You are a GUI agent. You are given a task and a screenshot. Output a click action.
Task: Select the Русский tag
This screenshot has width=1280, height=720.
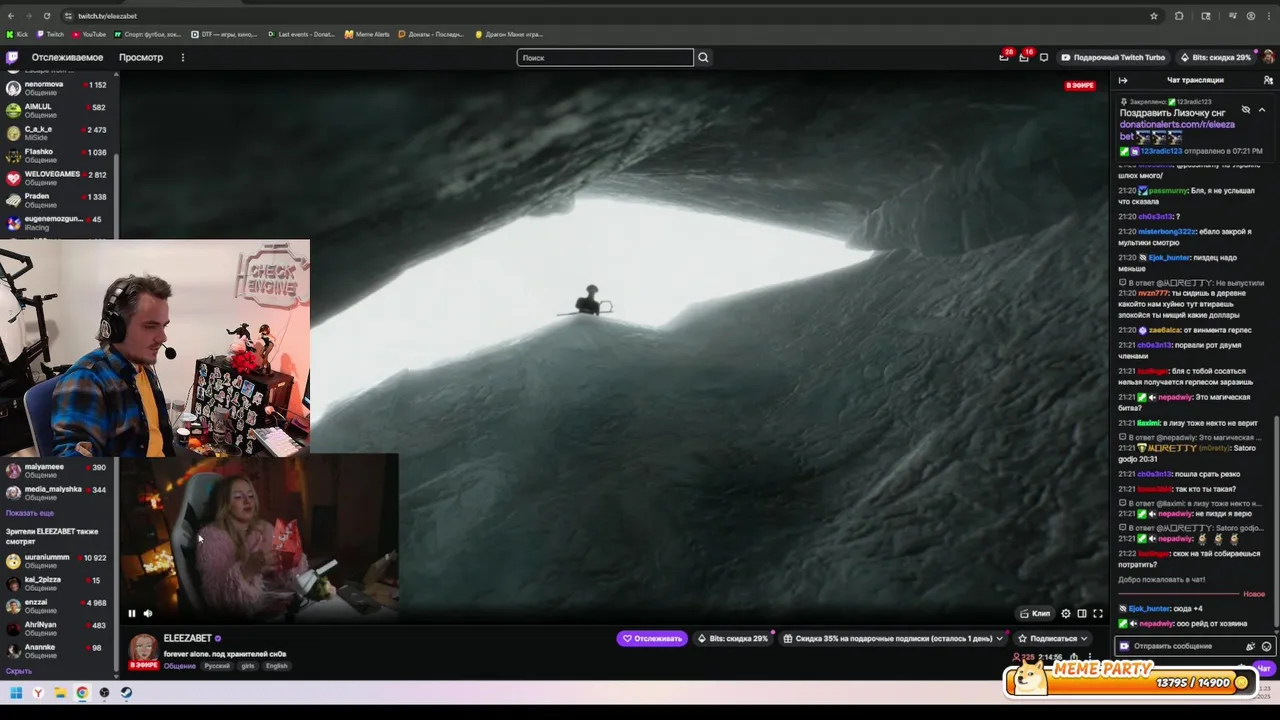217,666
